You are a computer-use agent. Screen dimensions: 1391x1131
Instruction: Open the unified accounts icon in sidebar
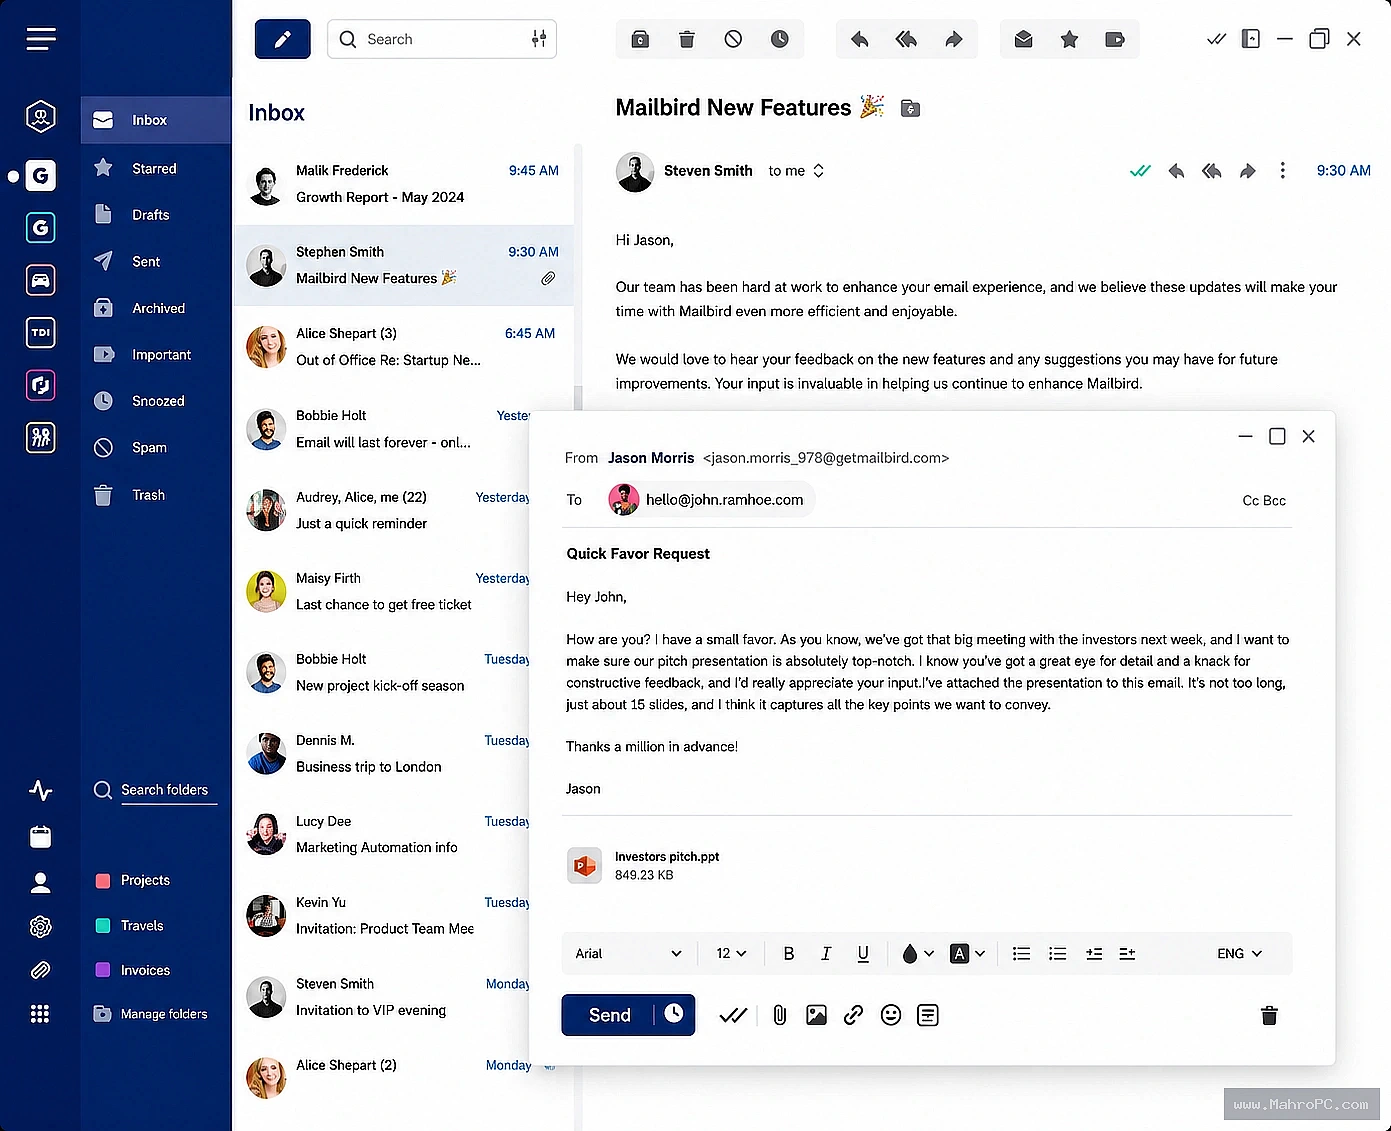(x=40, y=117)
